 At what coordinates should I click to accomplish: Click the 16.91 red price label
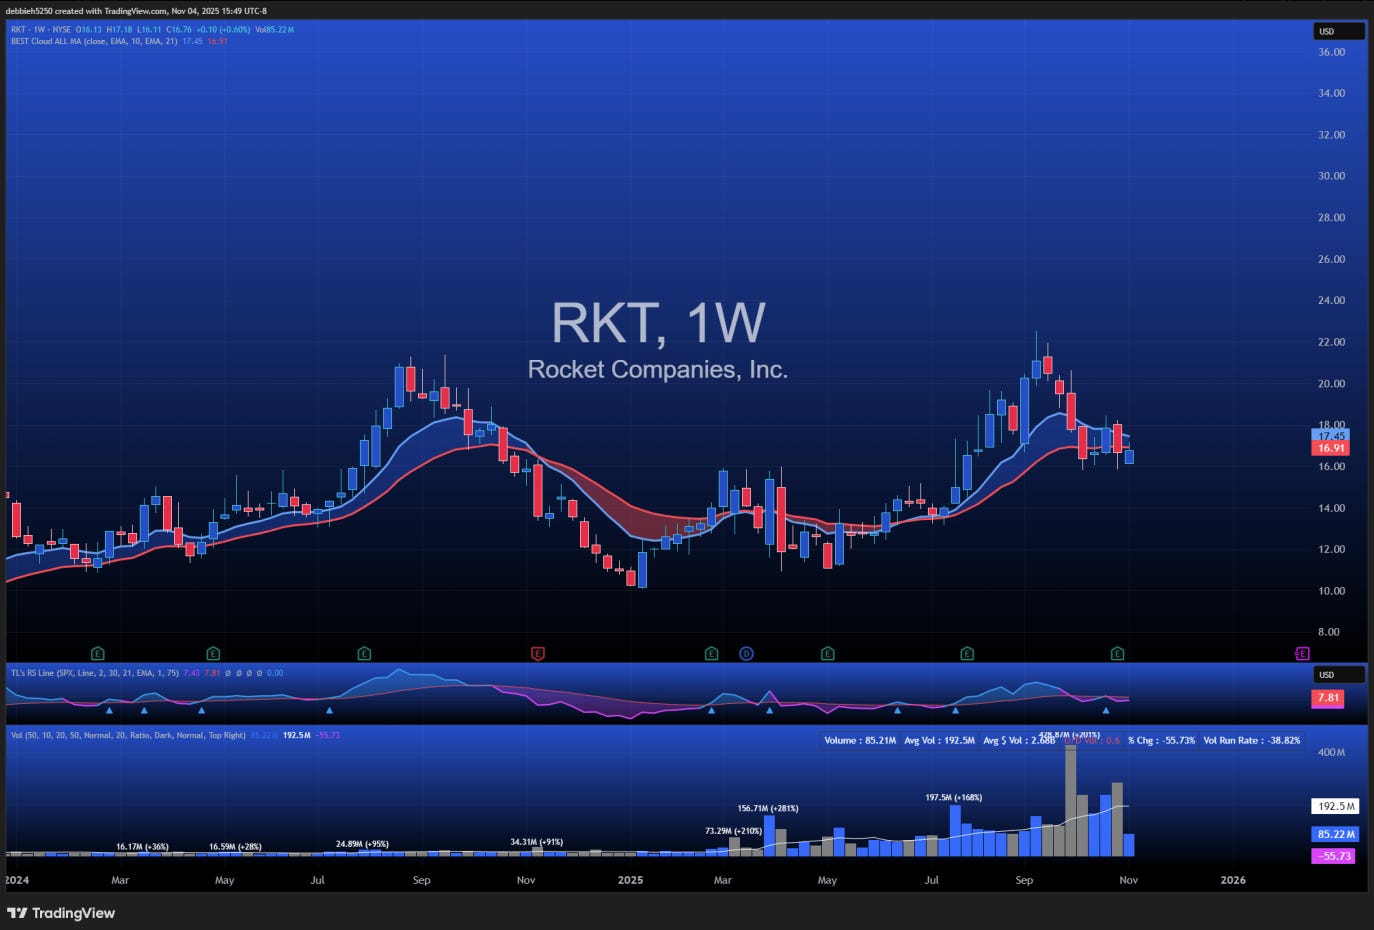(x=1331, y=448)
